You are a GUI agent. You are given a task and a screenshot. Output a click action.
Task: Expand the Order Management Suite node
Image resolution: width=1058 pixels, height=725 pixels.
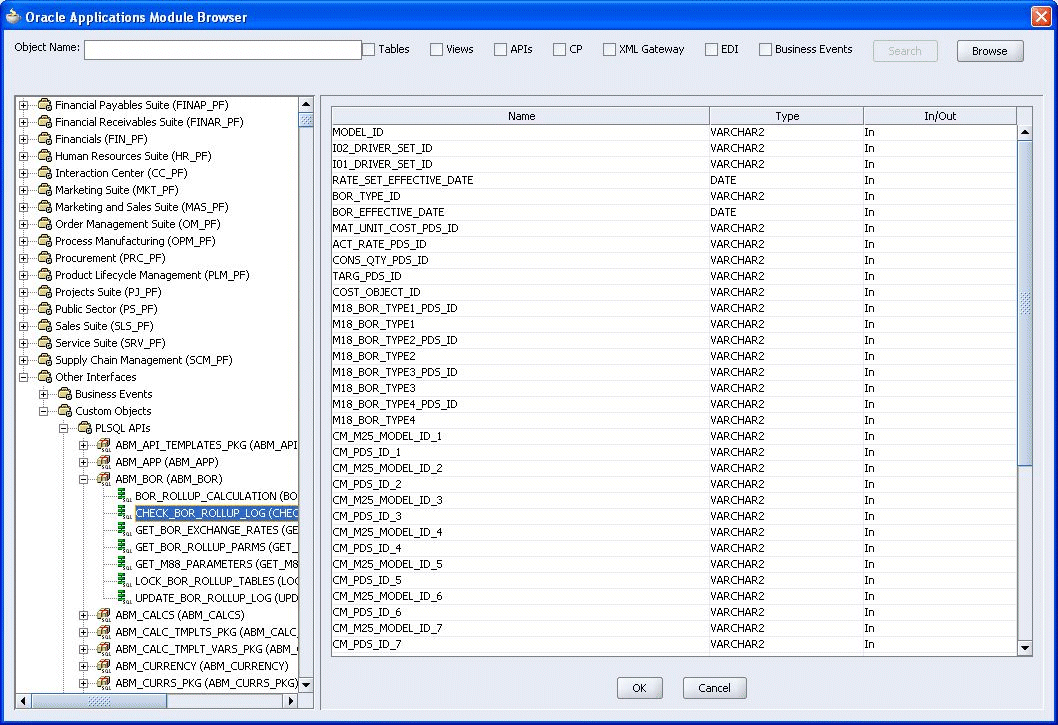pyautogui.click(x=24, y=224)
